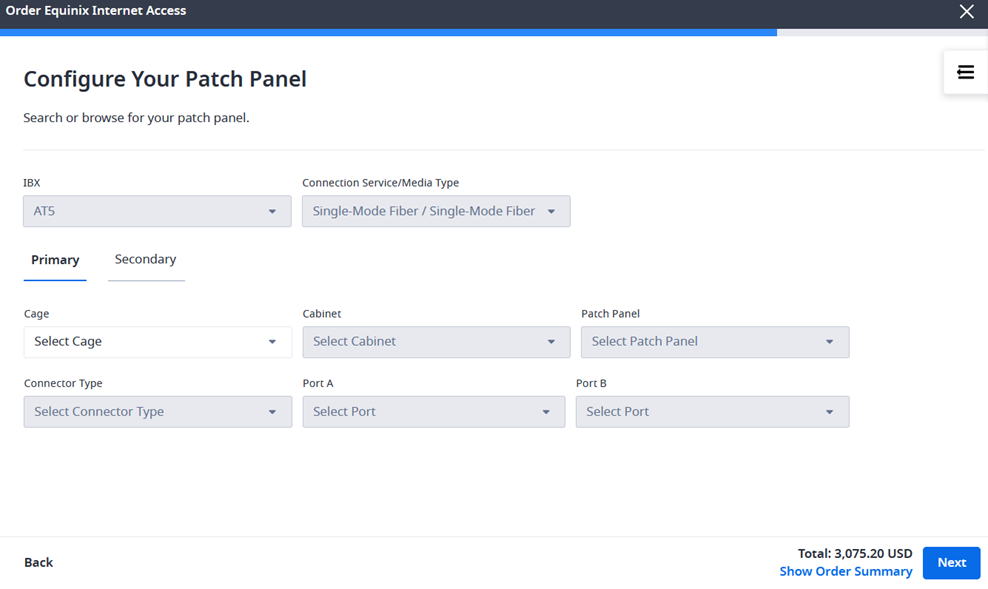Show Order Summary link
The width and height of the screenshot is (988, 589).
click(x=846, y=571)
